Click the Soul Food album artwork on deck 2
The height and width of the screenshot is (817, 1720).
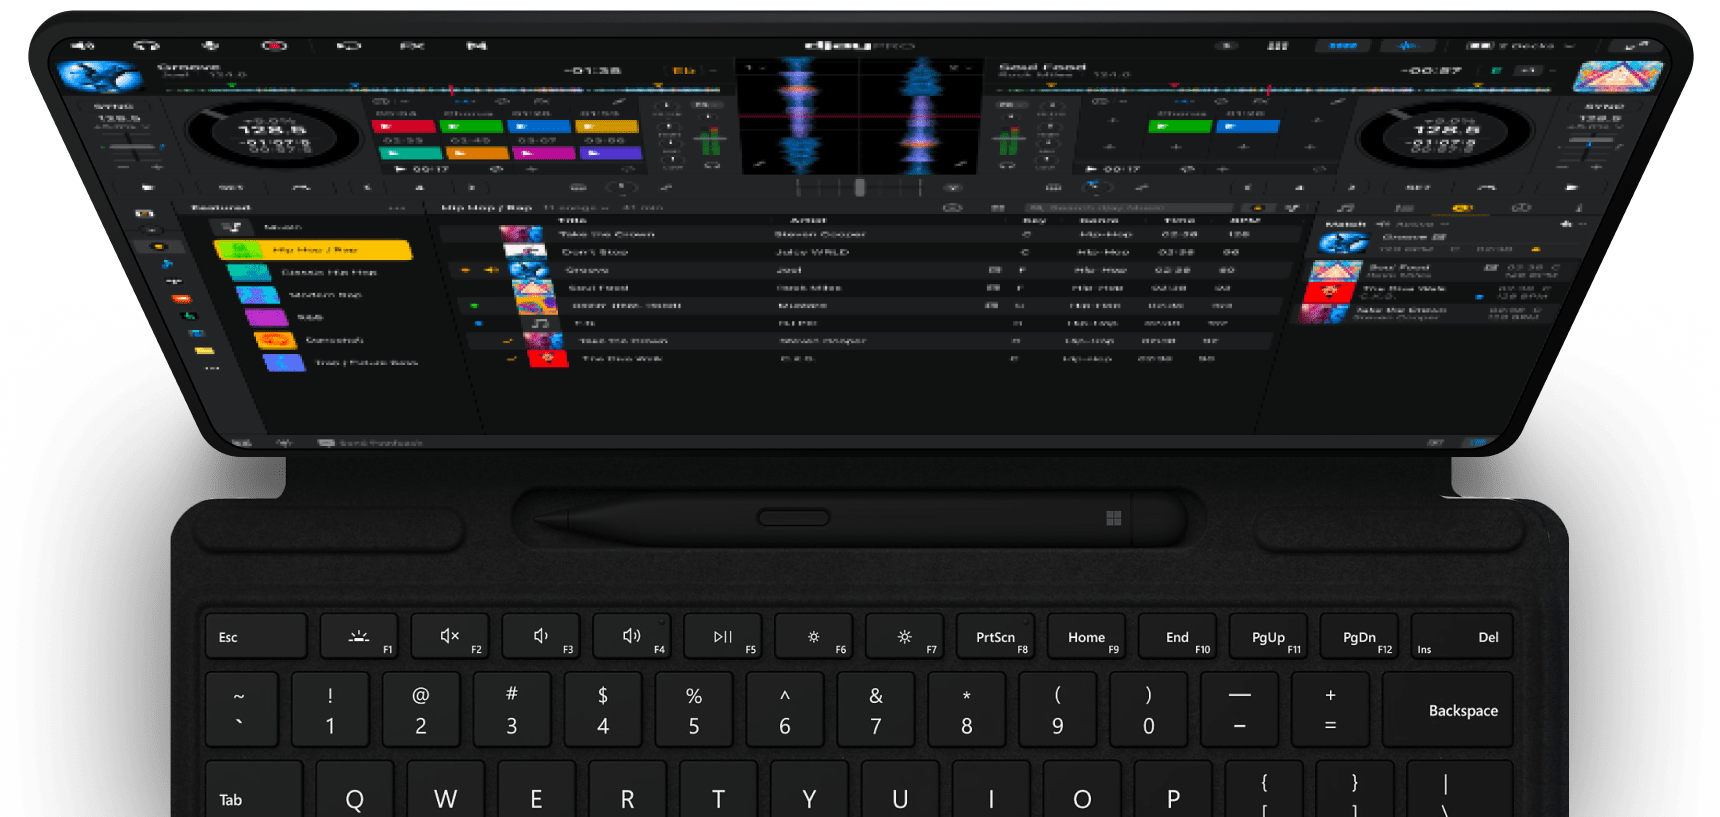point(1617,76)
